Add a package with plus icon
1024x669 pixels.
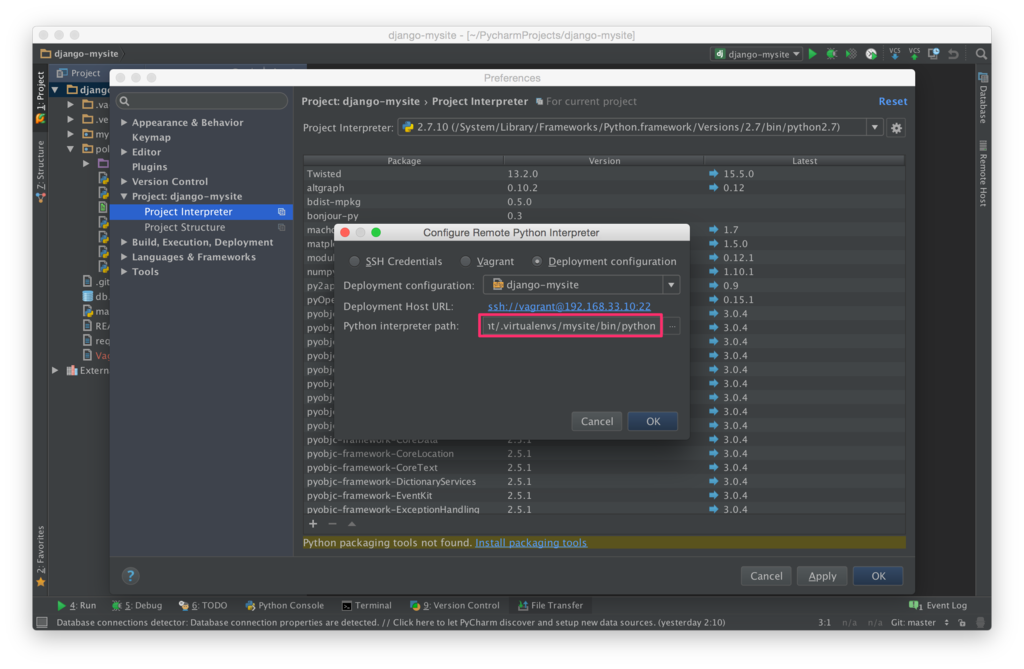point(313,524)
